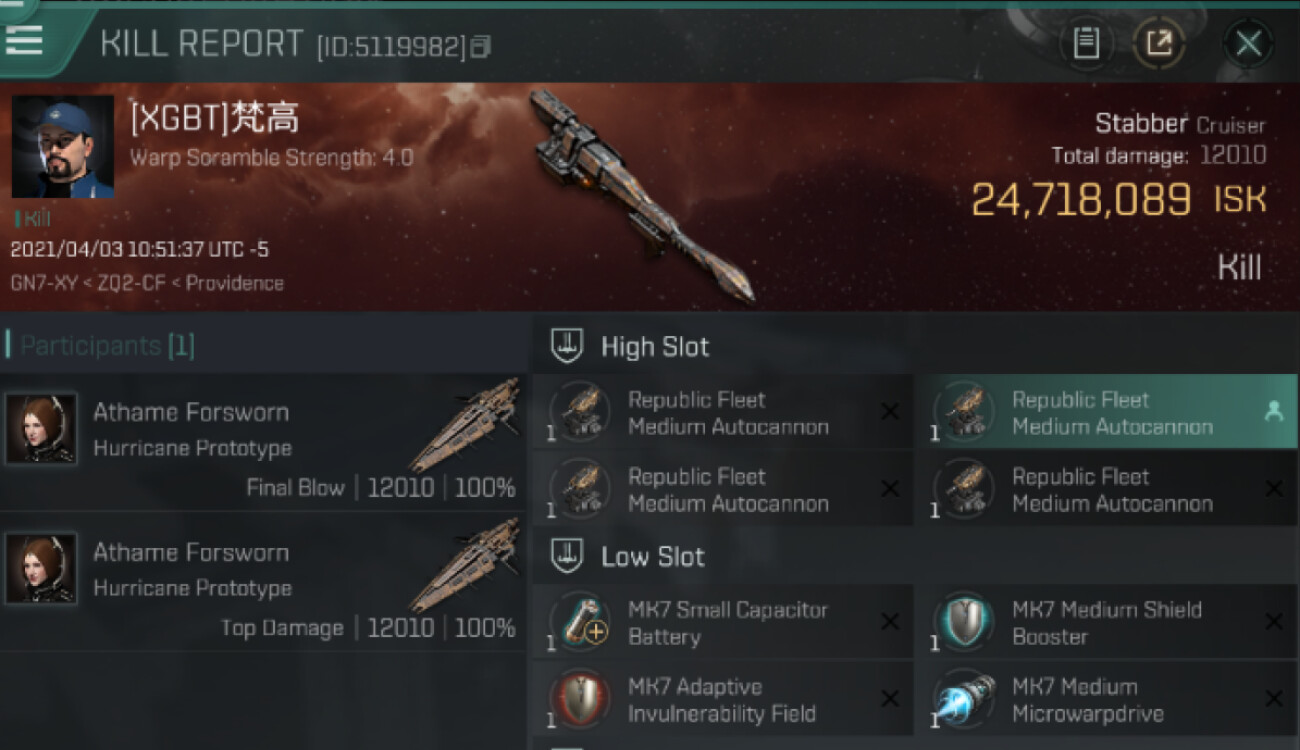Click the Stabber ship image
This screenshot has height=750, width=1300.
(640, 195)
